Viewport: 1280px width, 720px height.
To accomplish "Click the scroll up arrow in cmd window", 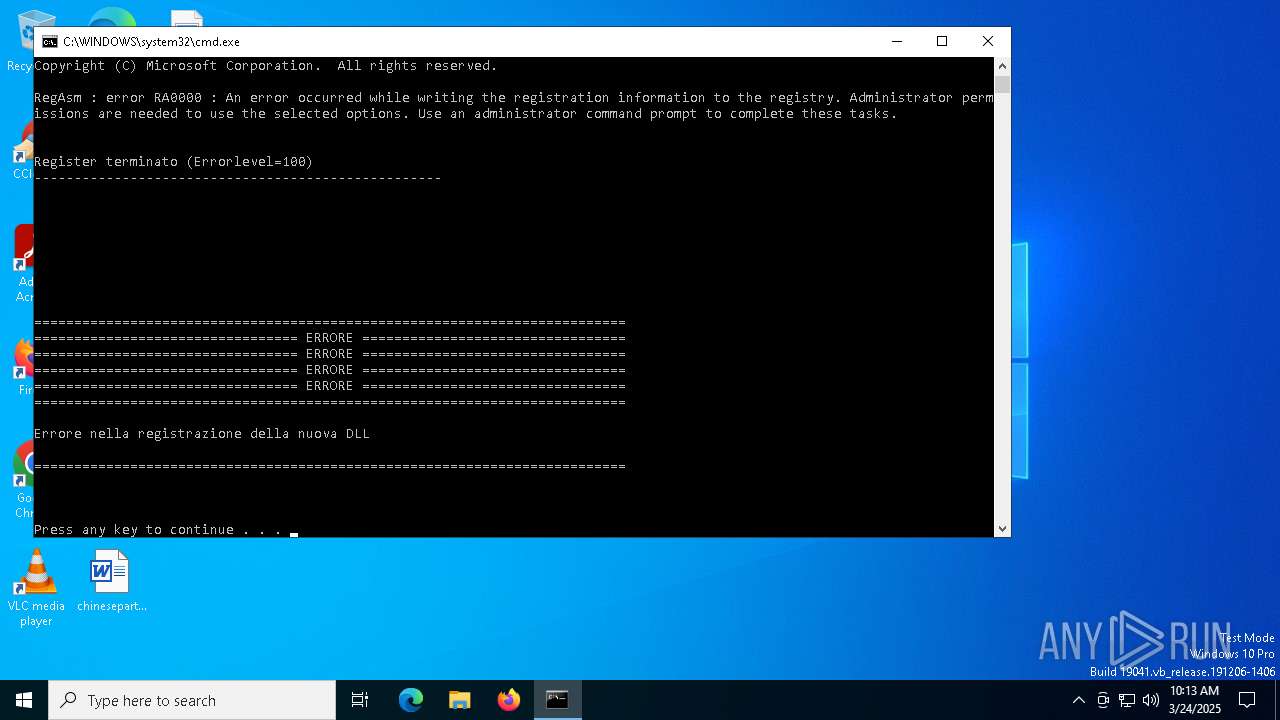I will [x=1002, y=66].
